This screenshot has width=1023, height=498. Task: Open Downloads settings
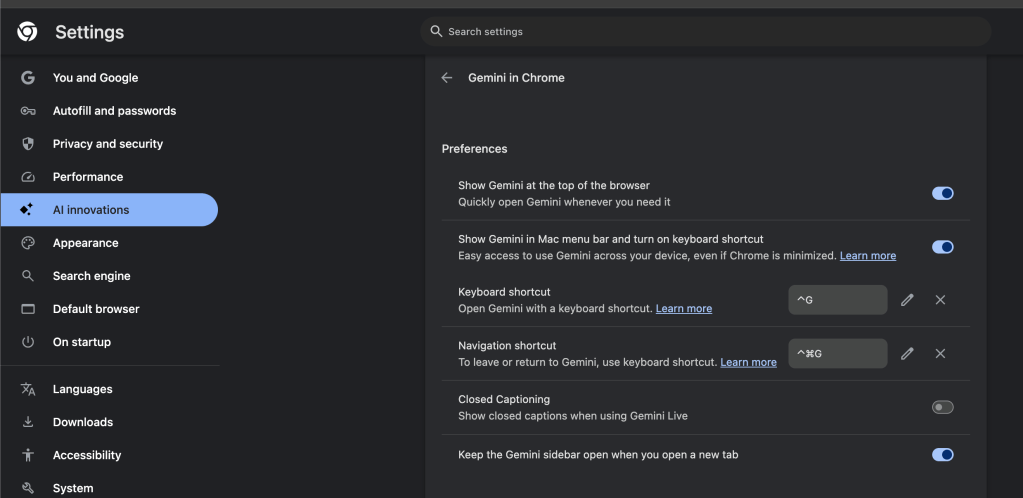(109, 422)
